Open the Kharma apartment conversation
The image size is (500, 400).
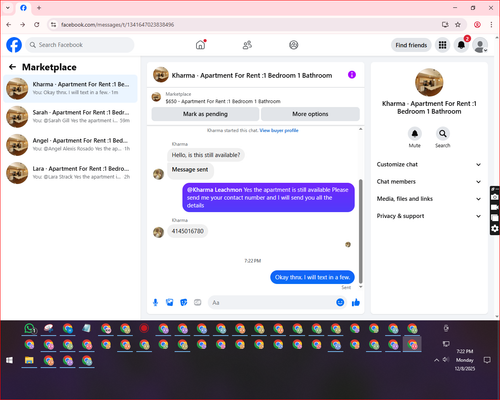[70, 89]
